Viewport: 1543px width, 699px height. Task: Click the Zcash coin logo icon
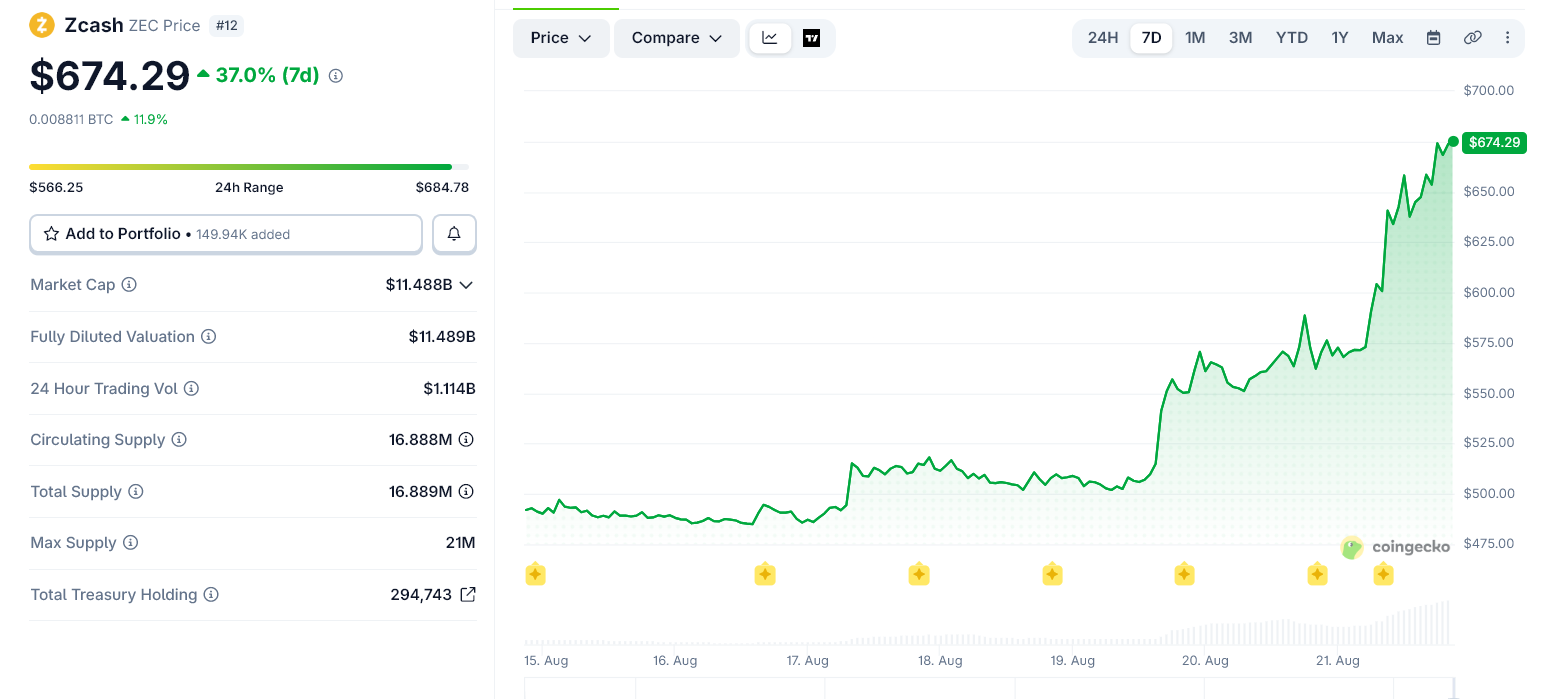(42, 25)
